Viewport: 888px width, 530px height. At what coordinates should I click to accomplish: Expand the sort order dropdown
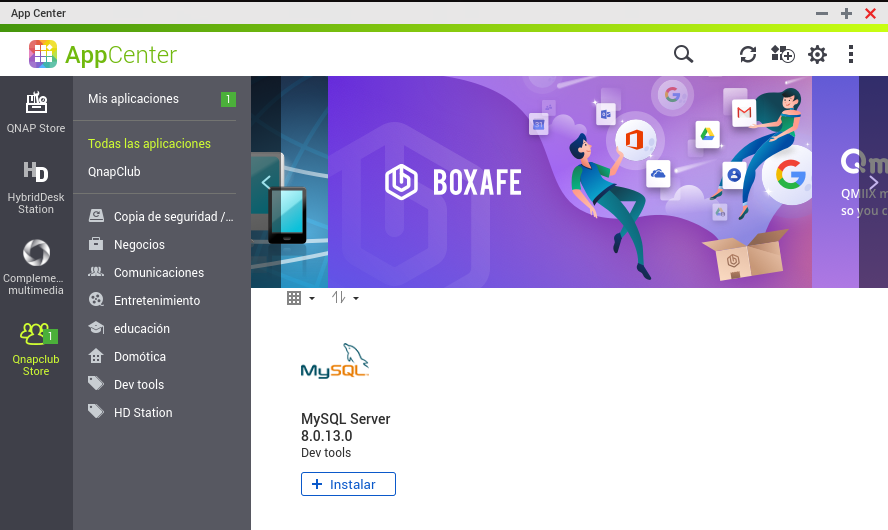(344, 298)
